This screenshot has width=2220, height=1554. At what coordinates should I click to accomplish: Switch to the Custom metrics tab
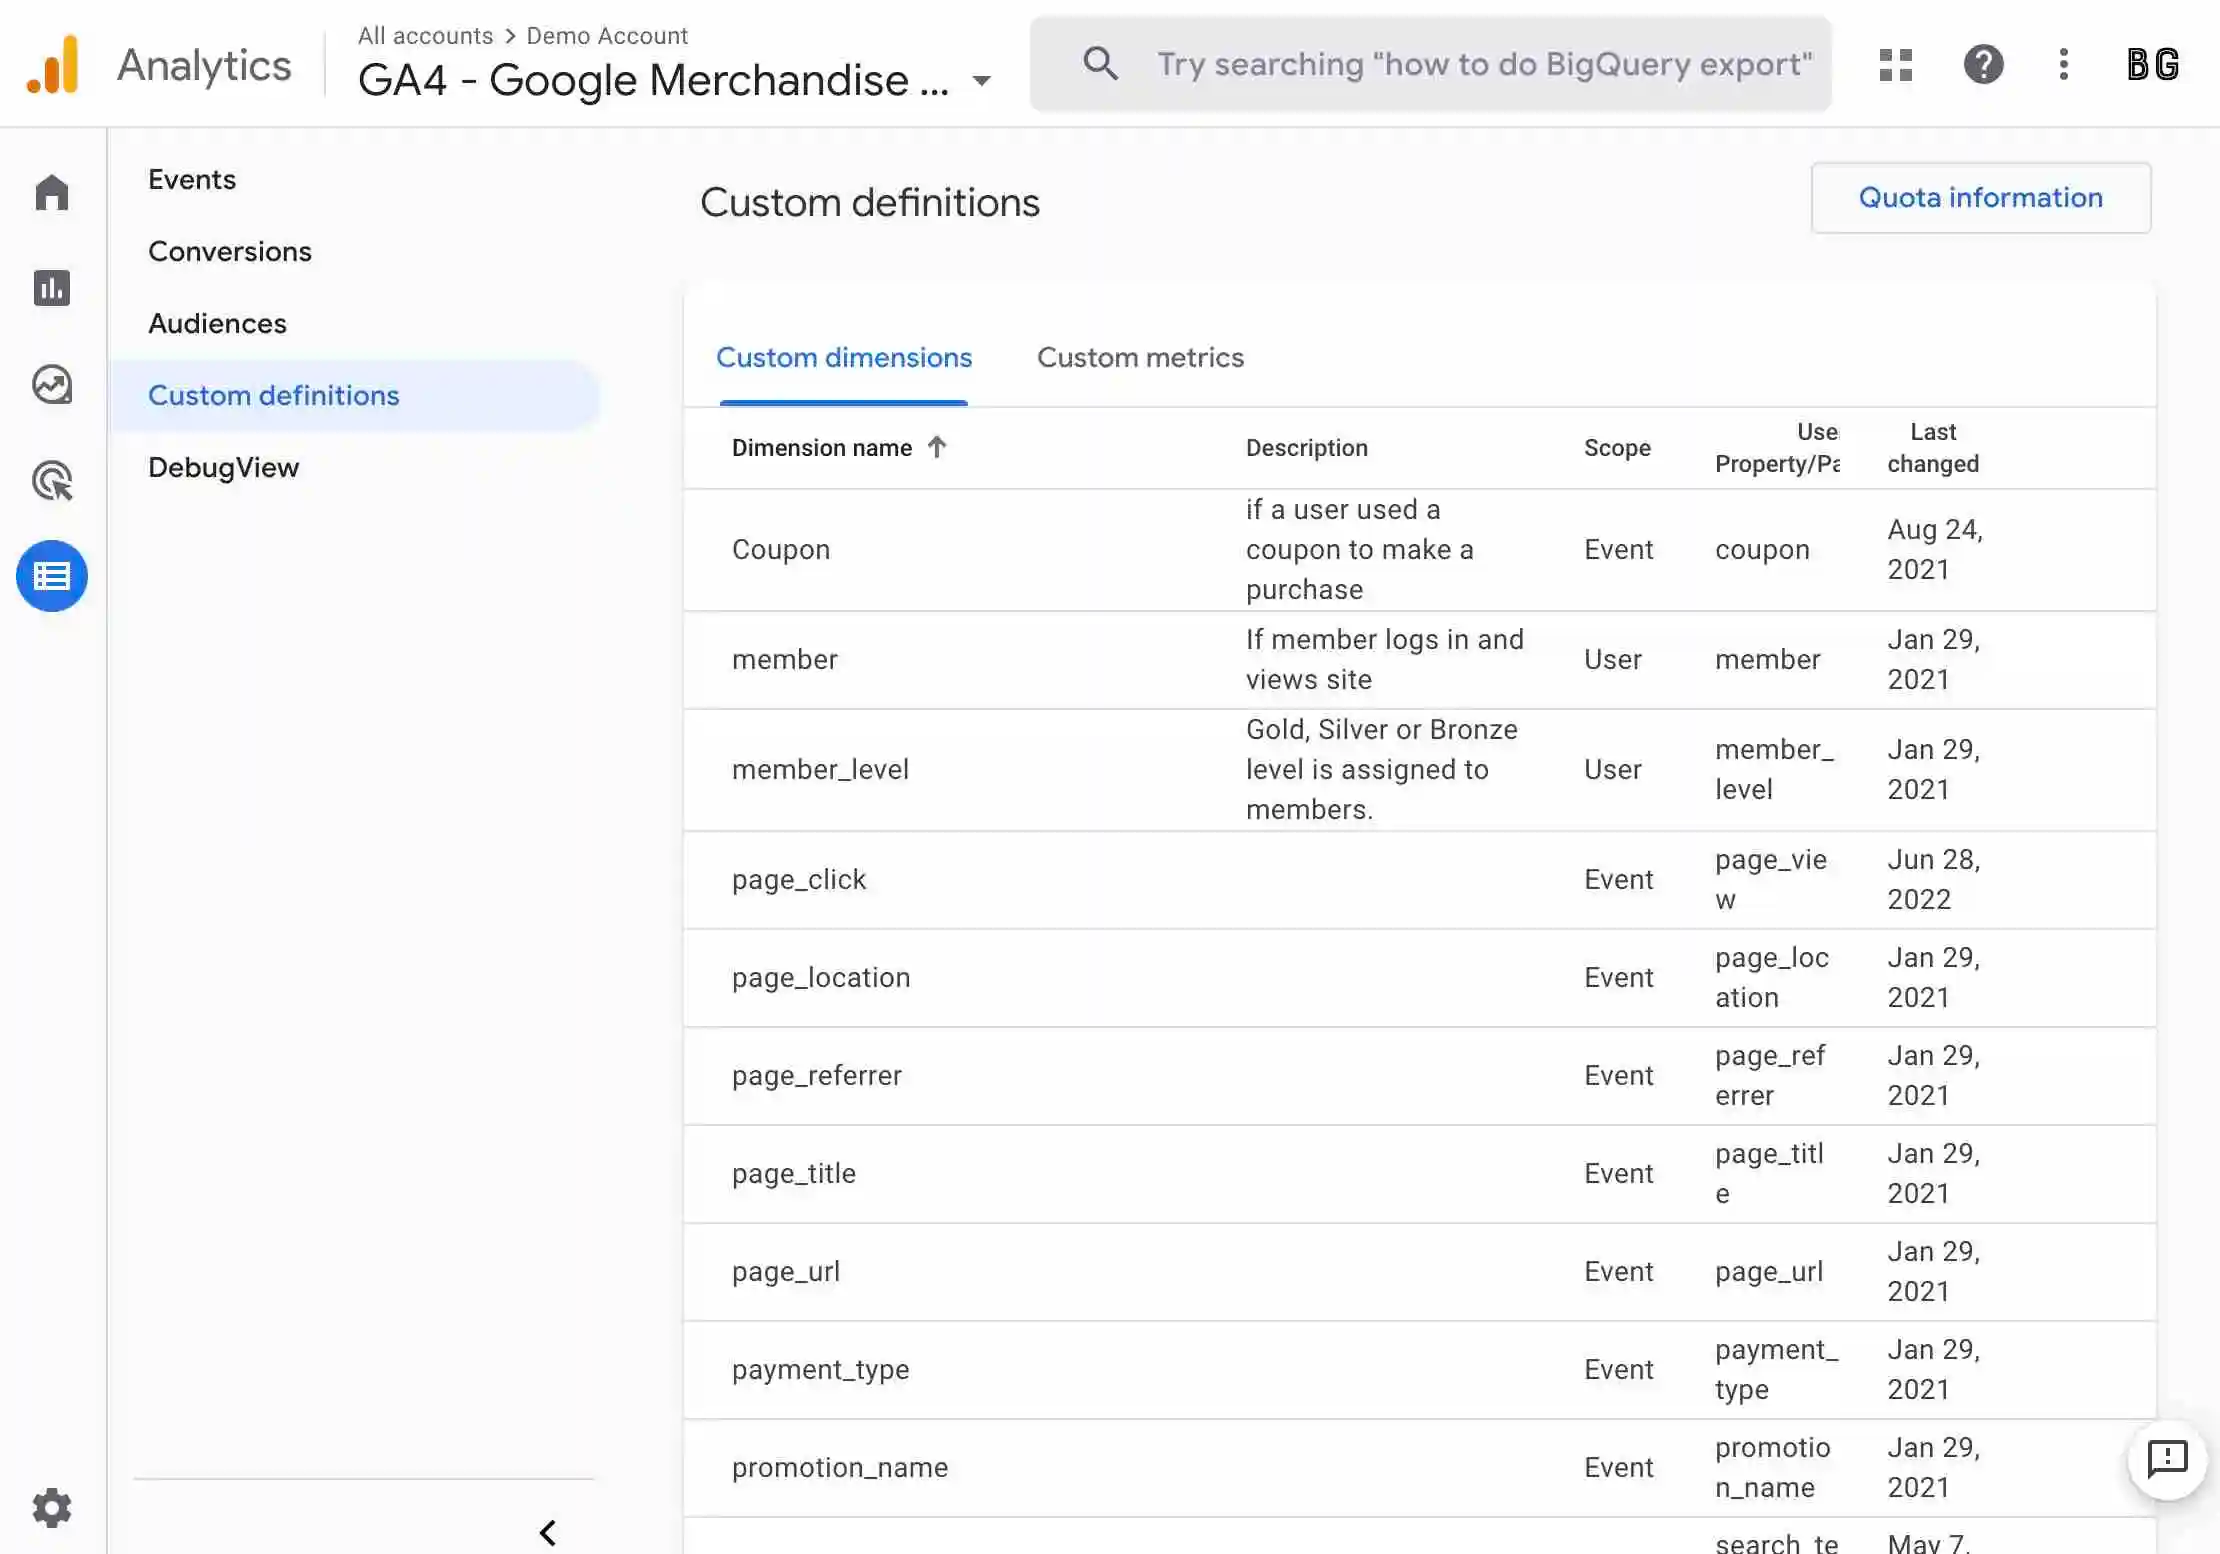pos(1140,358)
